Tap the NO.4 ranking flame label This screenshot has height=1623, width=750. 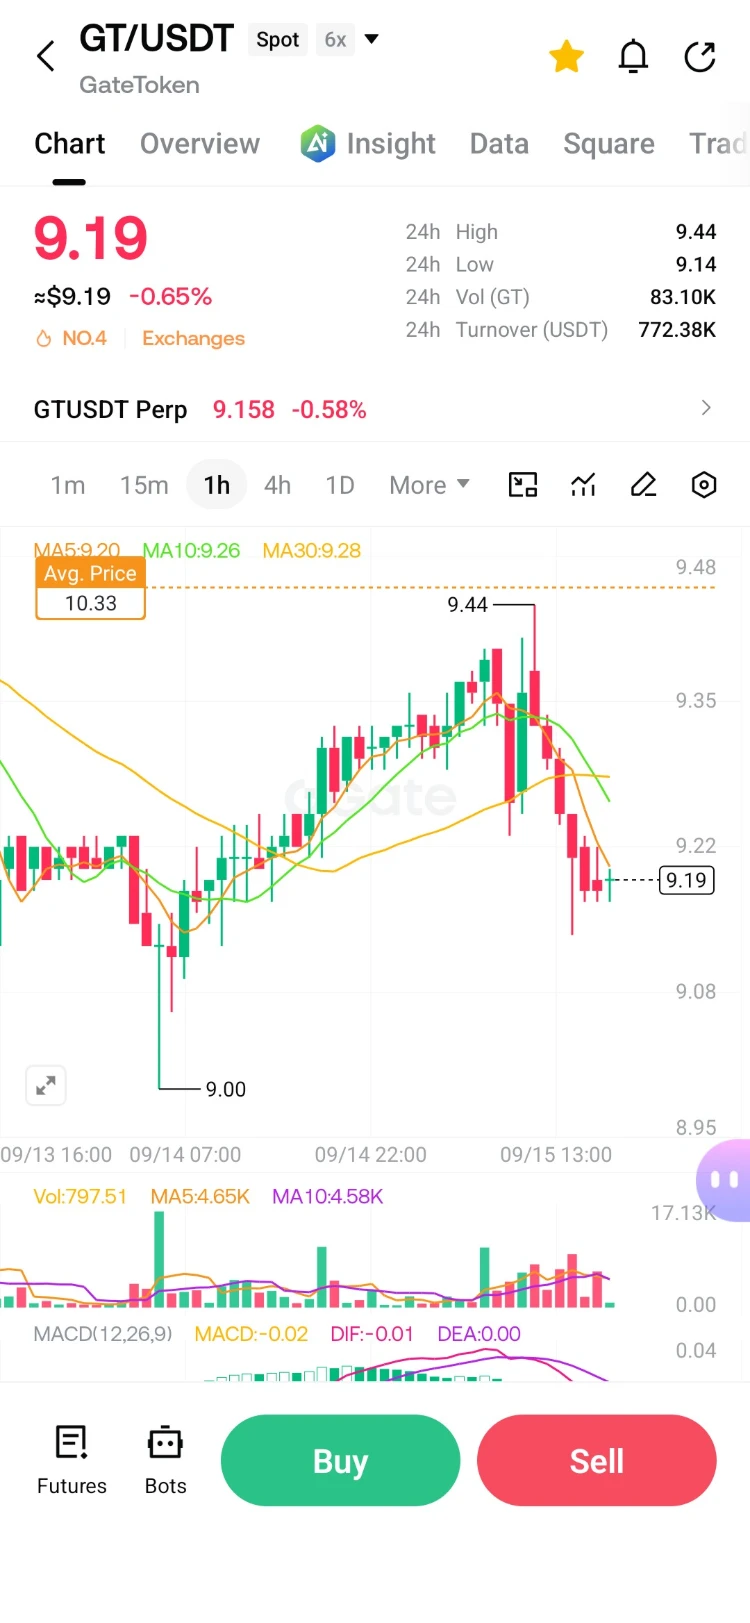(x=71, y=338)
